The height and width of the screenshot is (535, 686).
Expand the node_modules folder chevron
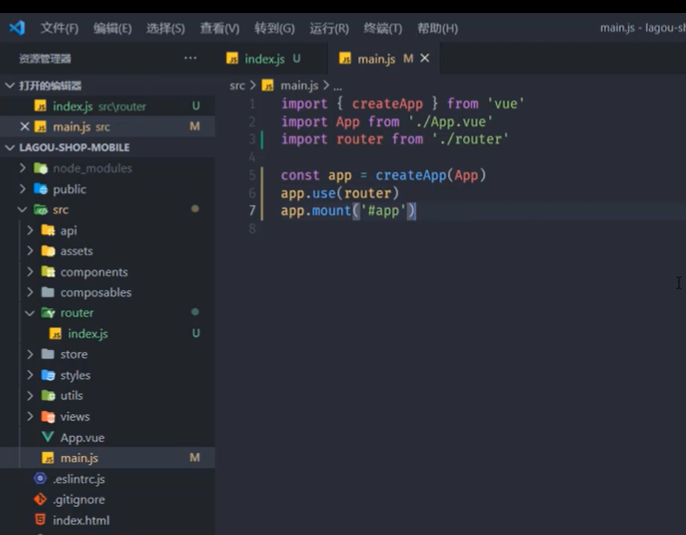[23, 168]
